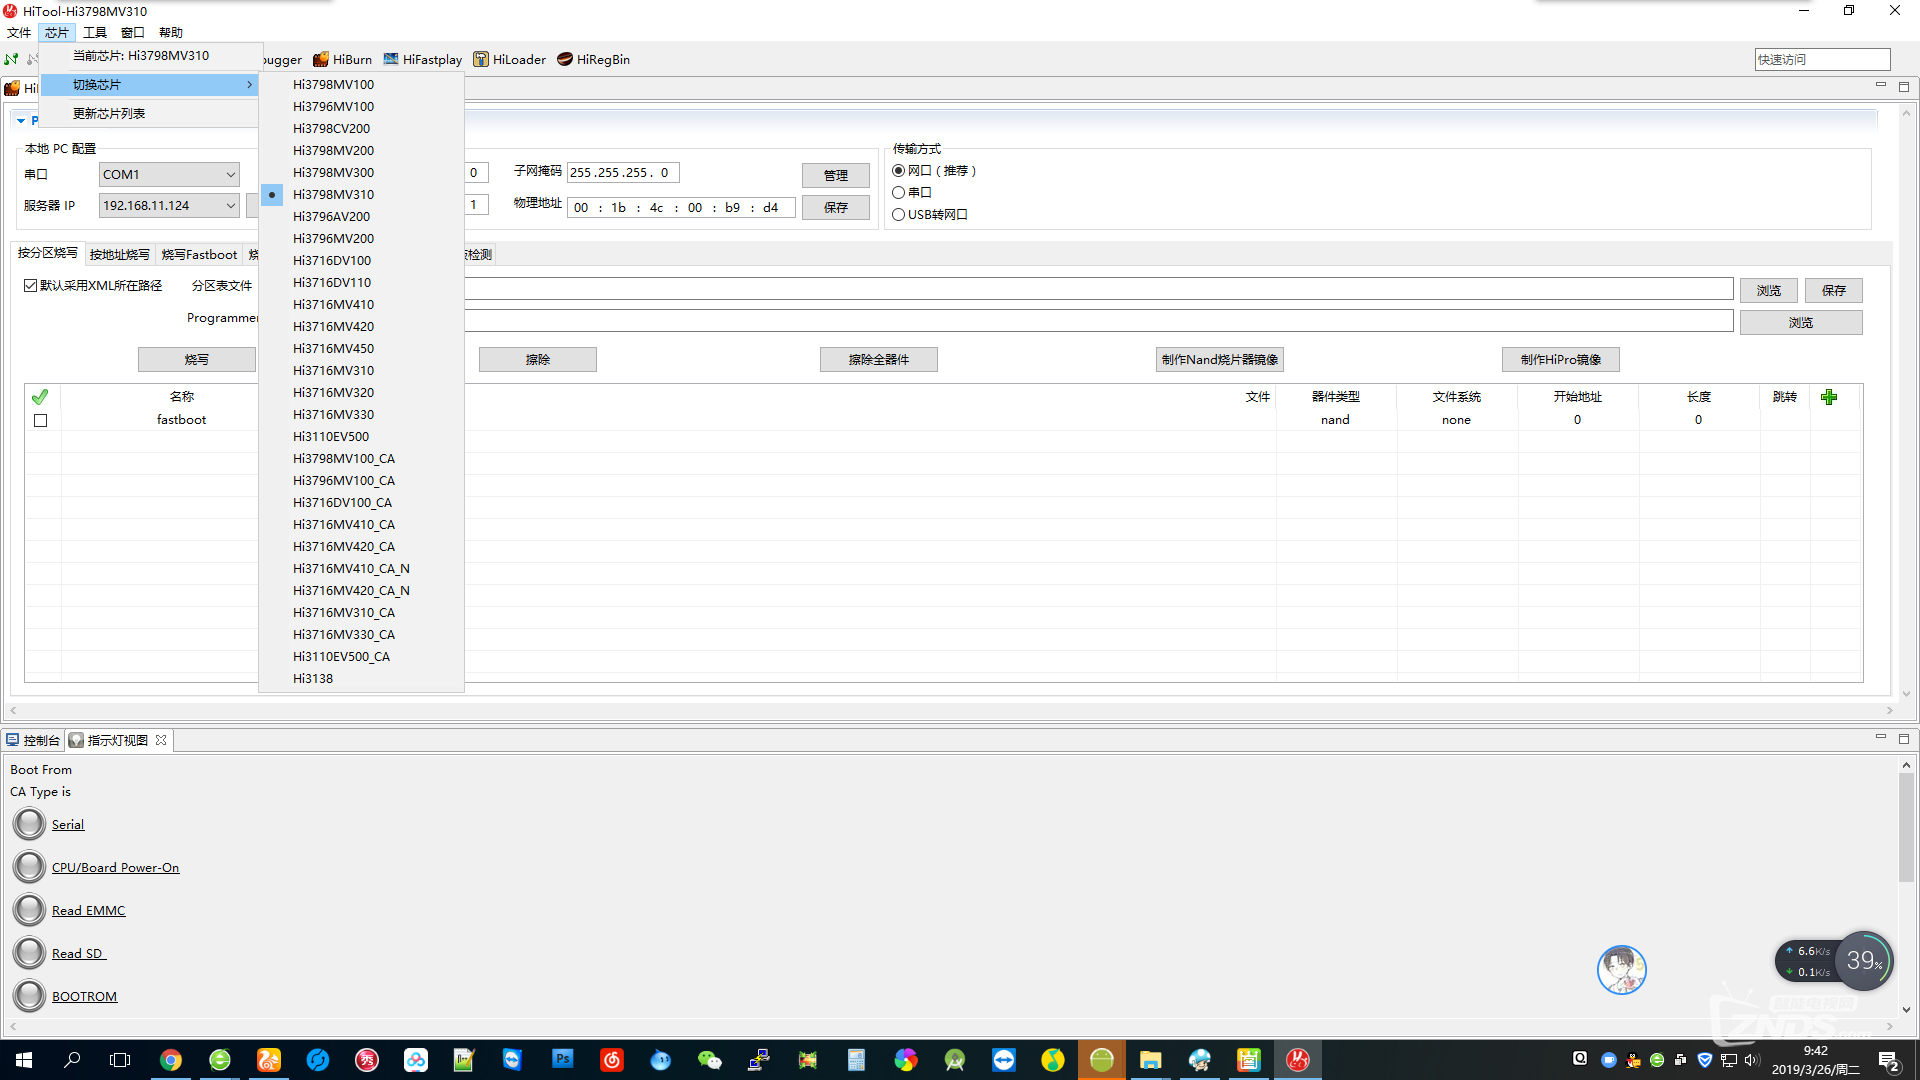Click the 管理 manage button
The width and height of the screenshot is (1920, 1080).
pos(836,175)
